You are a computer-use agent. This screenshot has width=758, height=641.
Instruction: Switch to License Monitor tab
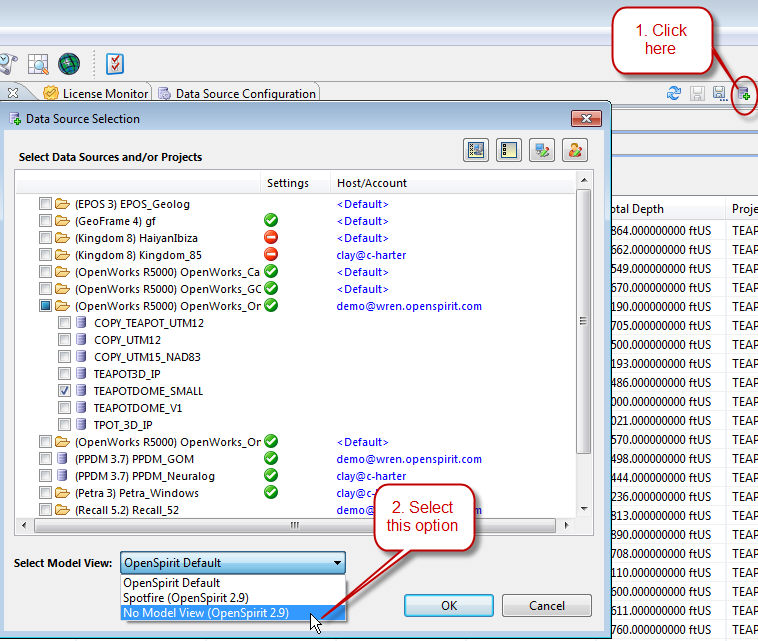[x=96, y=93]
